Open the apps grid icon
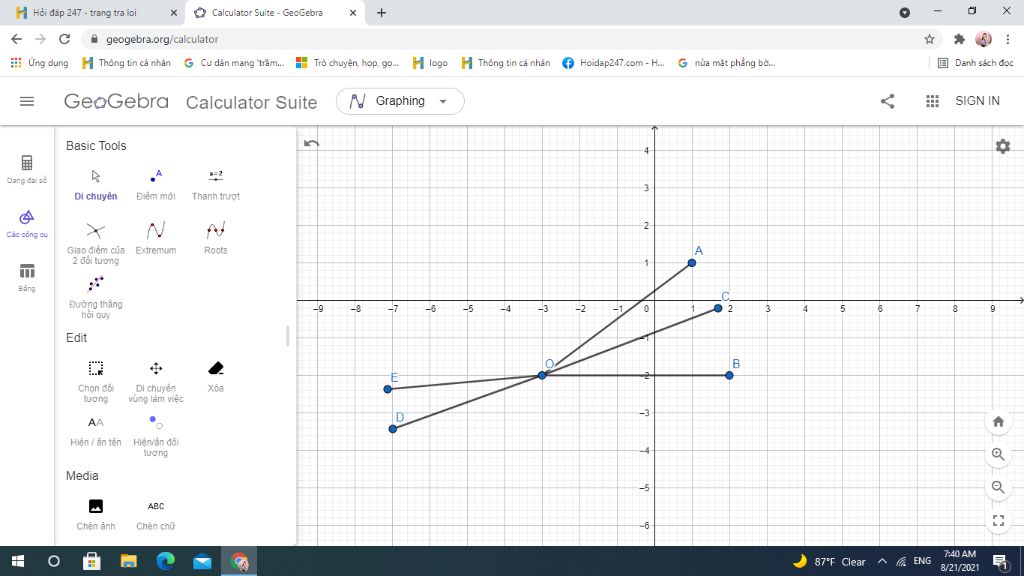This screenshot has height=576, width=1024. (x=932, y=101)
